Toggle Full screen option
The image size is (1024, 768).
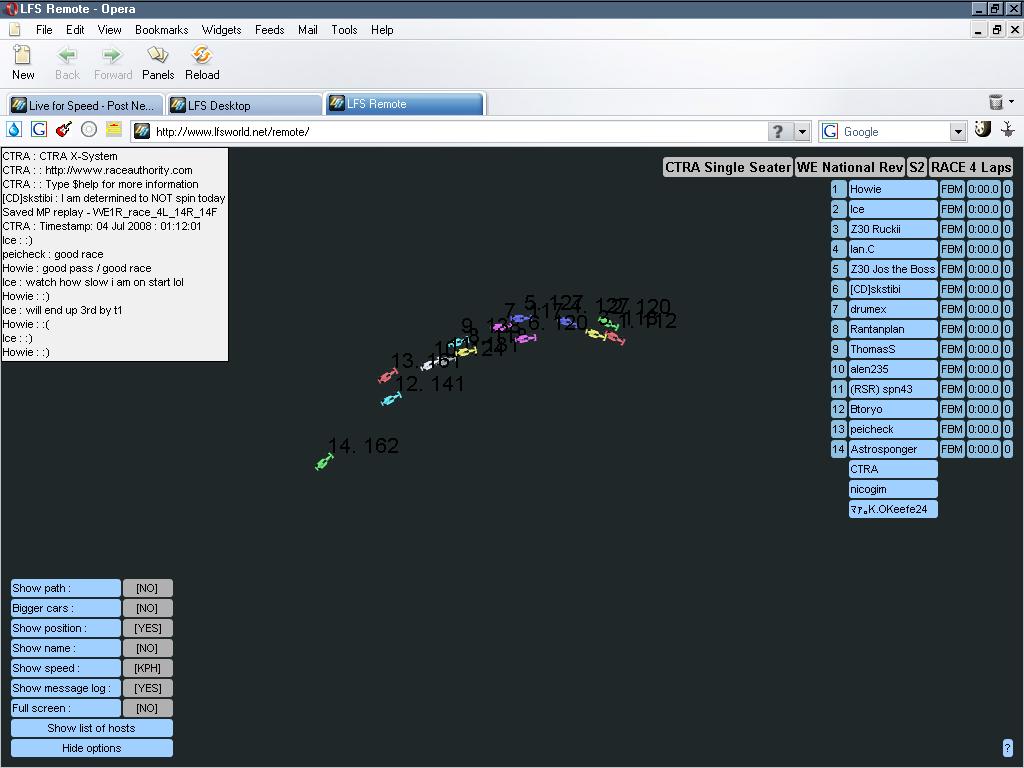(x=148, y=709)
